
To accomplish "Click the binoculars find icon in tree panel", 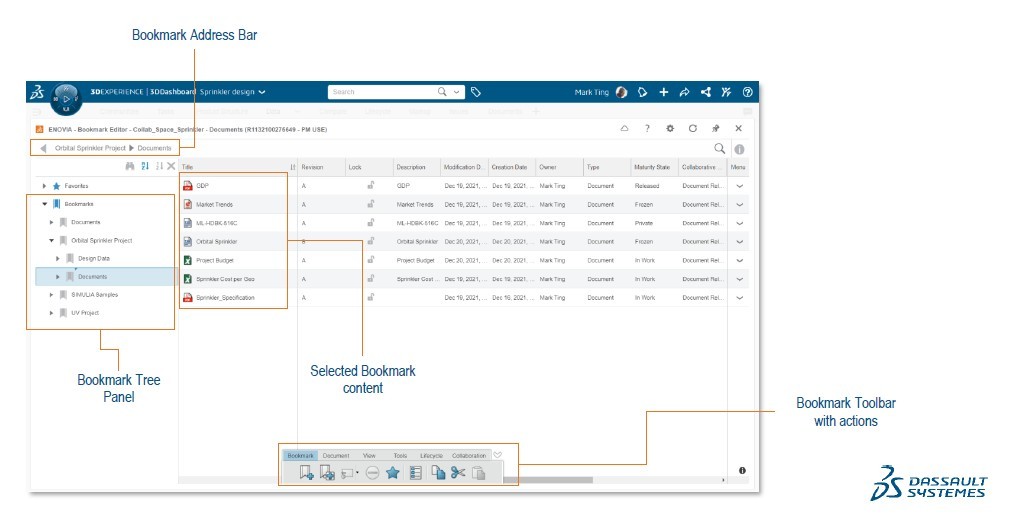I will [130, 166].
